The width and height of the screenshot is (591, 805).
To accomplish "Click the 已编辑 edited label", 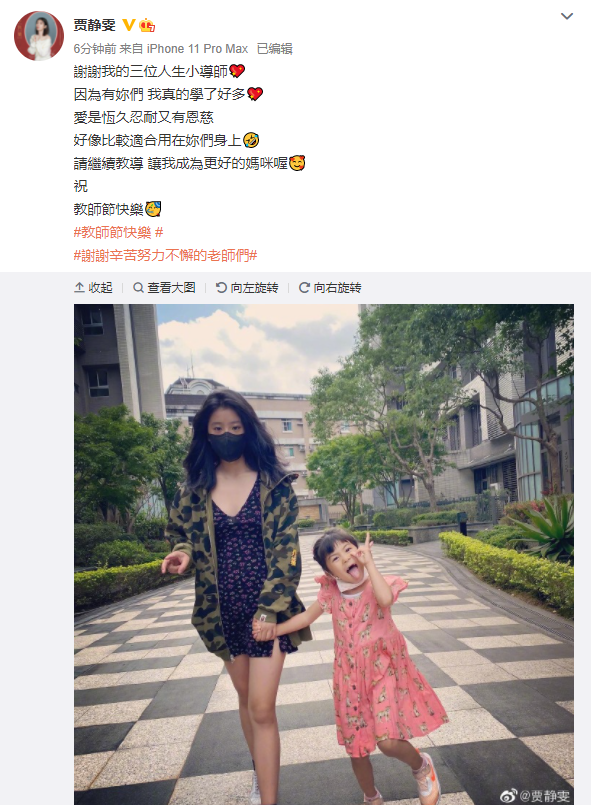I will [275, 49].
